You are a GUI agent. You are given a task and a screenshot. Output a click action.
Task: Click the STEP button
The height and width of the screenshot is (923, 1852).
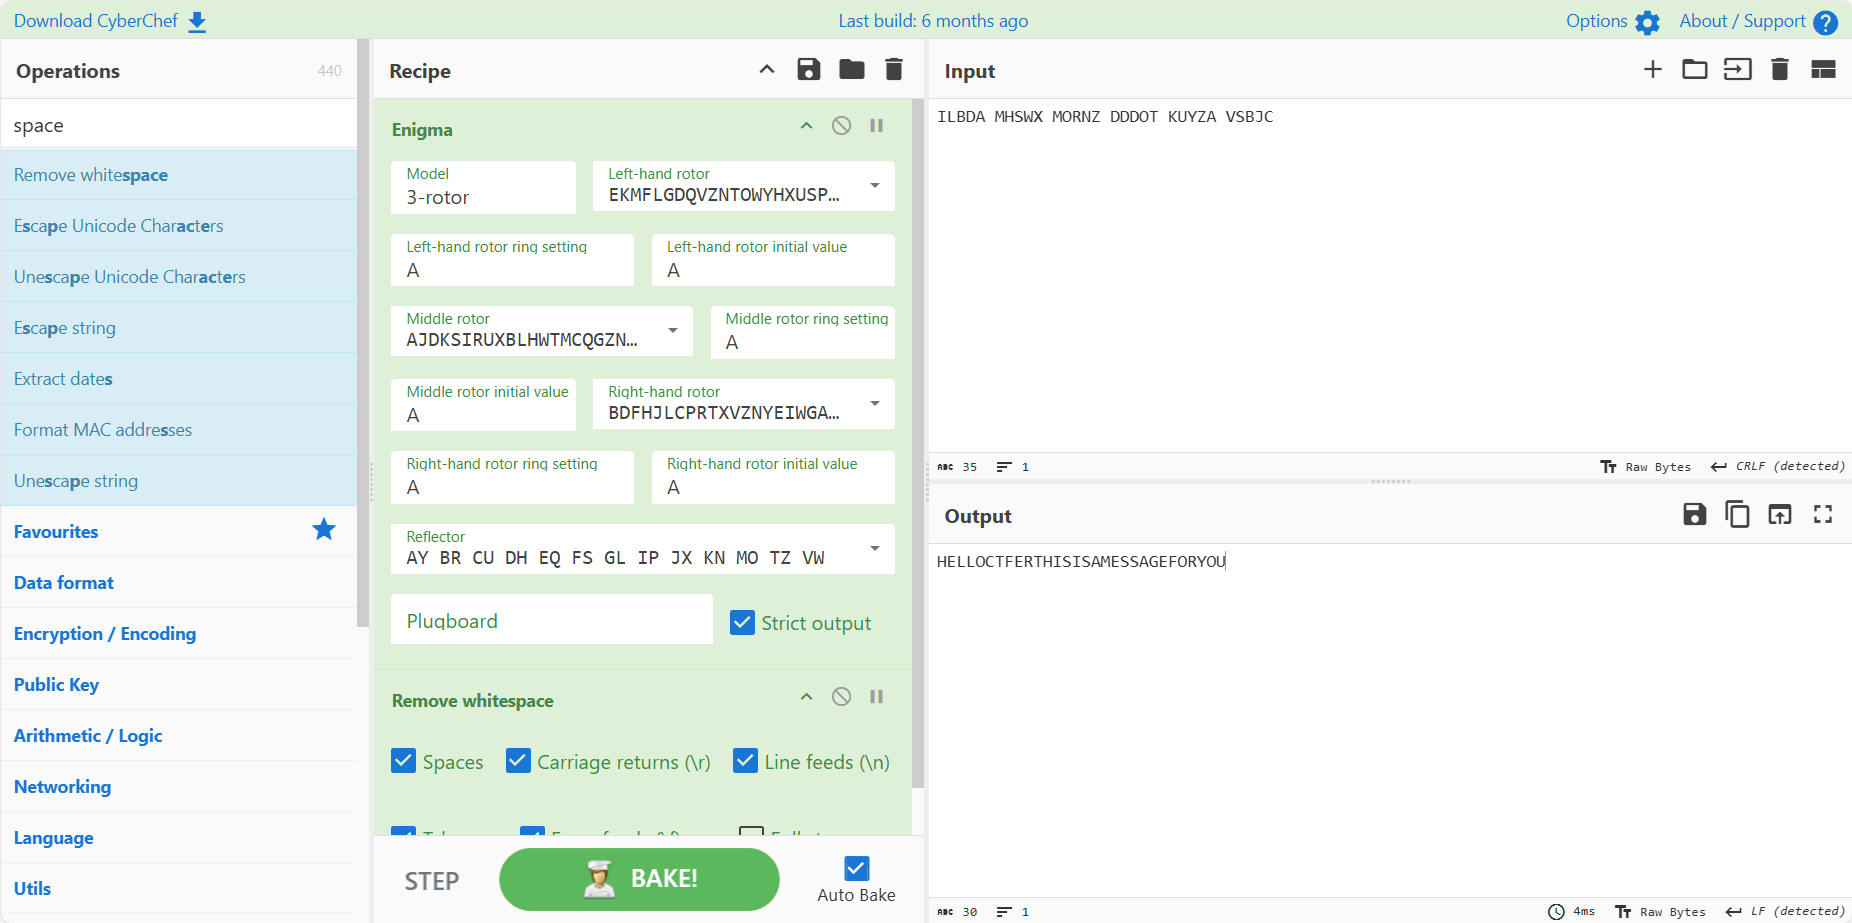432,881
